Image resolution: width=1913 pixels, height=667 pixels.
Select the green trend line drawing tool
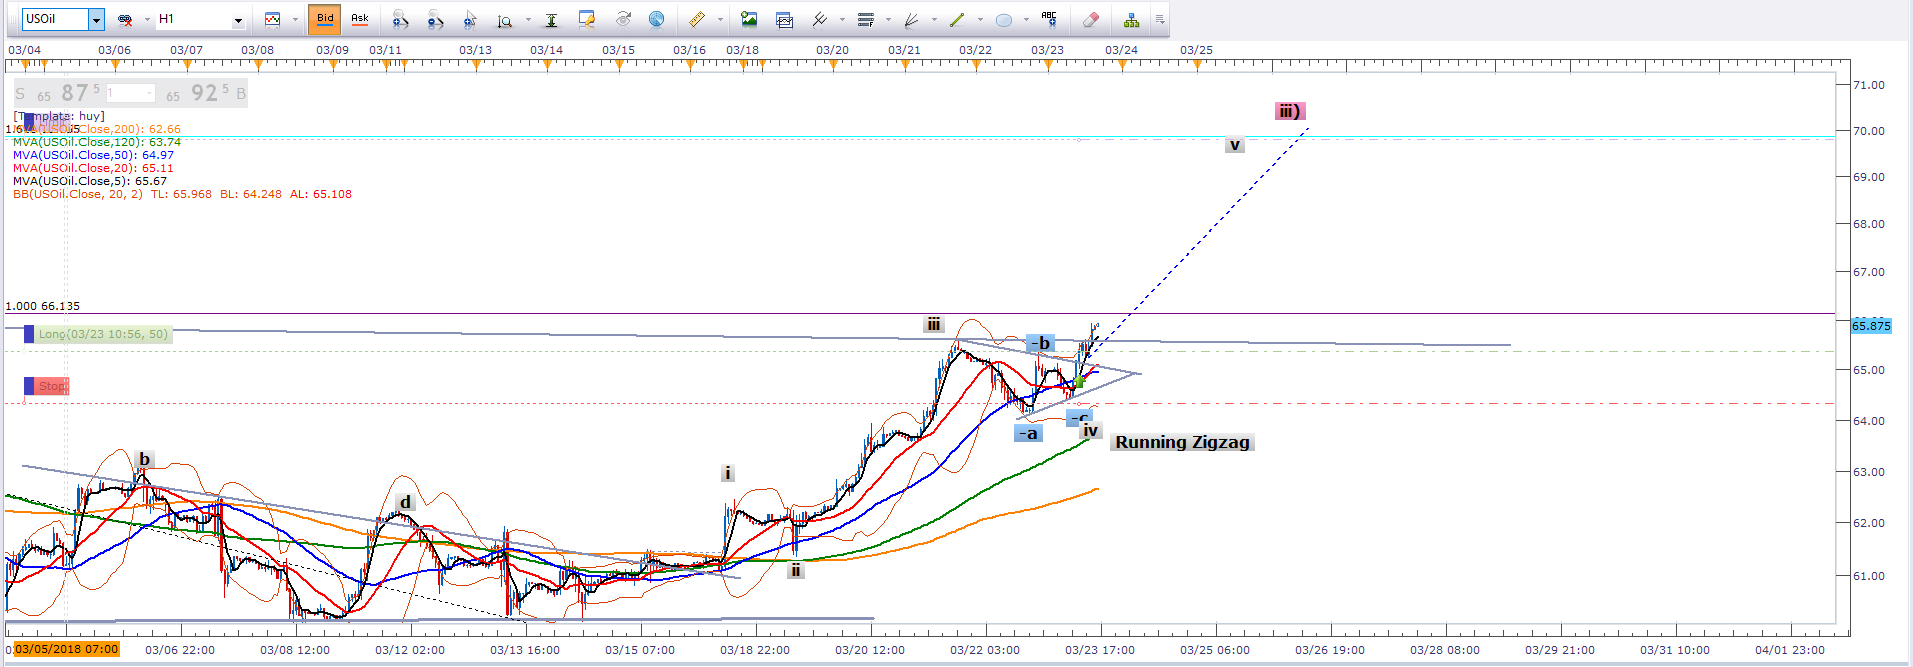point(957,19)
